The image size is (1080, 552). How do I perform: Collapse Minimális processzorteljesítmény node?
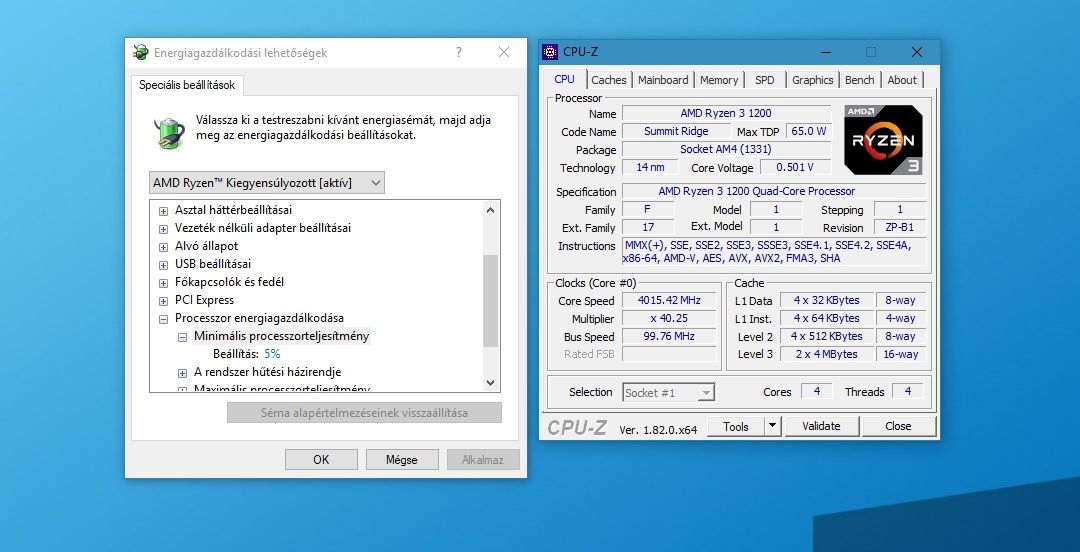[183, 337]
